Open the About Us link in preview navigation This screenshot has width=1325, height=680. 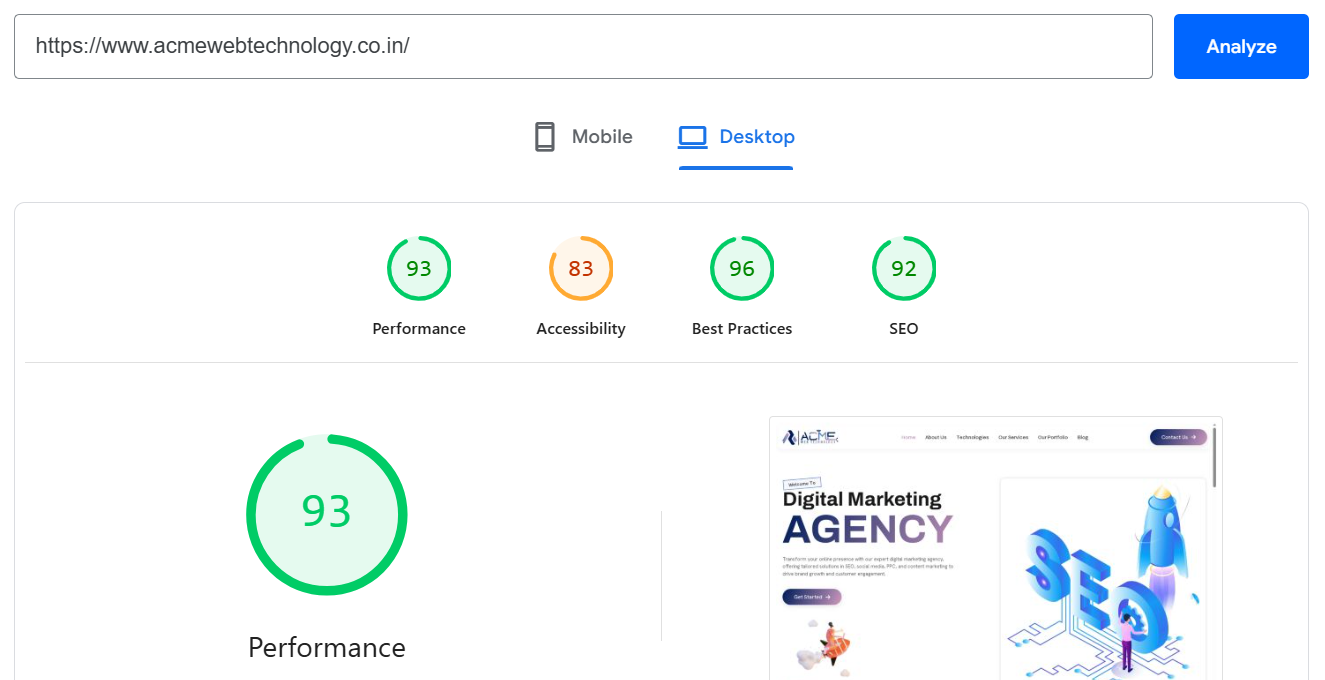tap(936, 437)
